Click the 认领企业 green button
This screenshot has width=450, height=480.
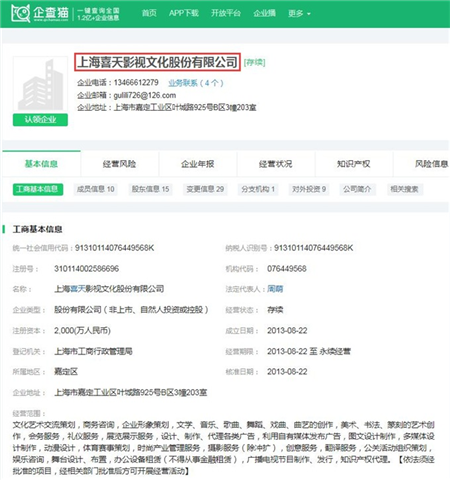[40, 120]
